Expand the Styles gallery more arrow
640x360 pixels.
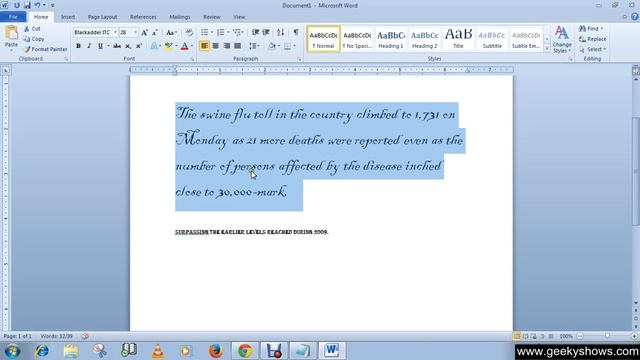(547, 49)
